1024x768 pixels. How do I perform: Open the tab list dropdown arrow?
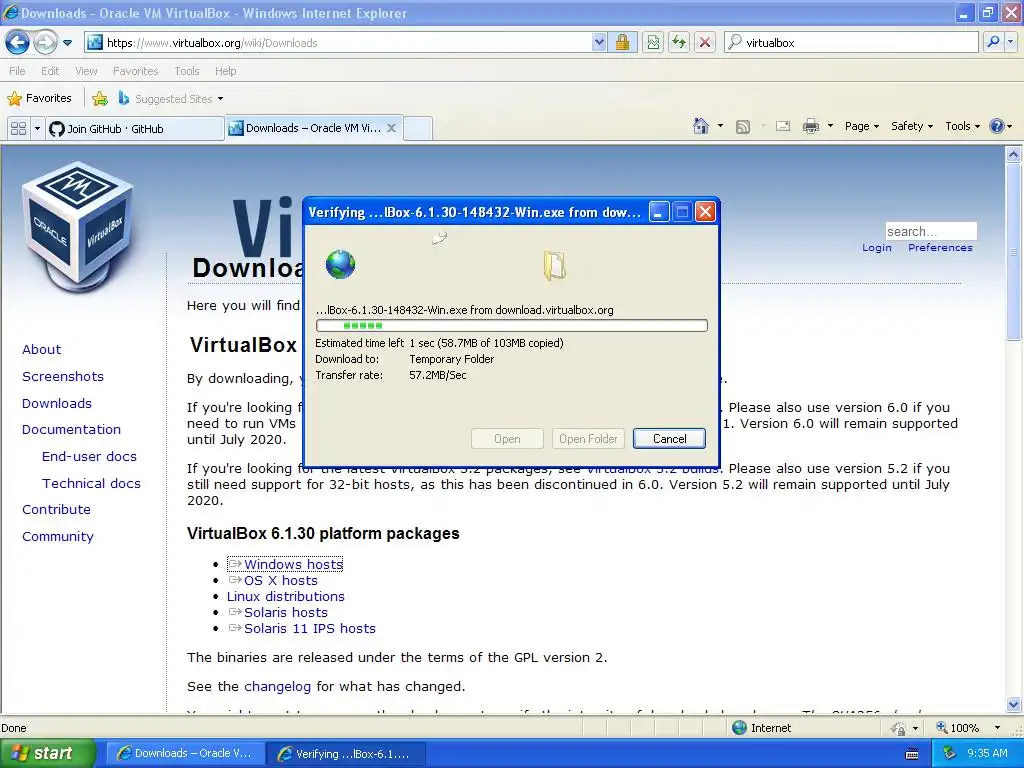point(37,128)
